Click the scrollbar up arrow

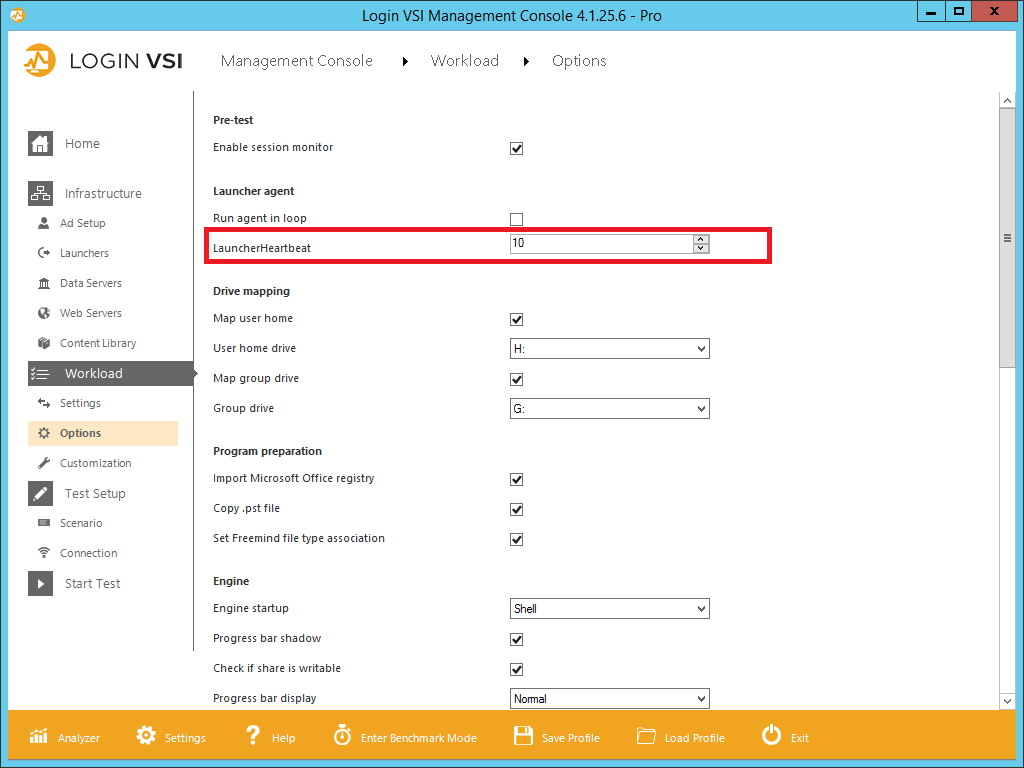(1007, 101)
